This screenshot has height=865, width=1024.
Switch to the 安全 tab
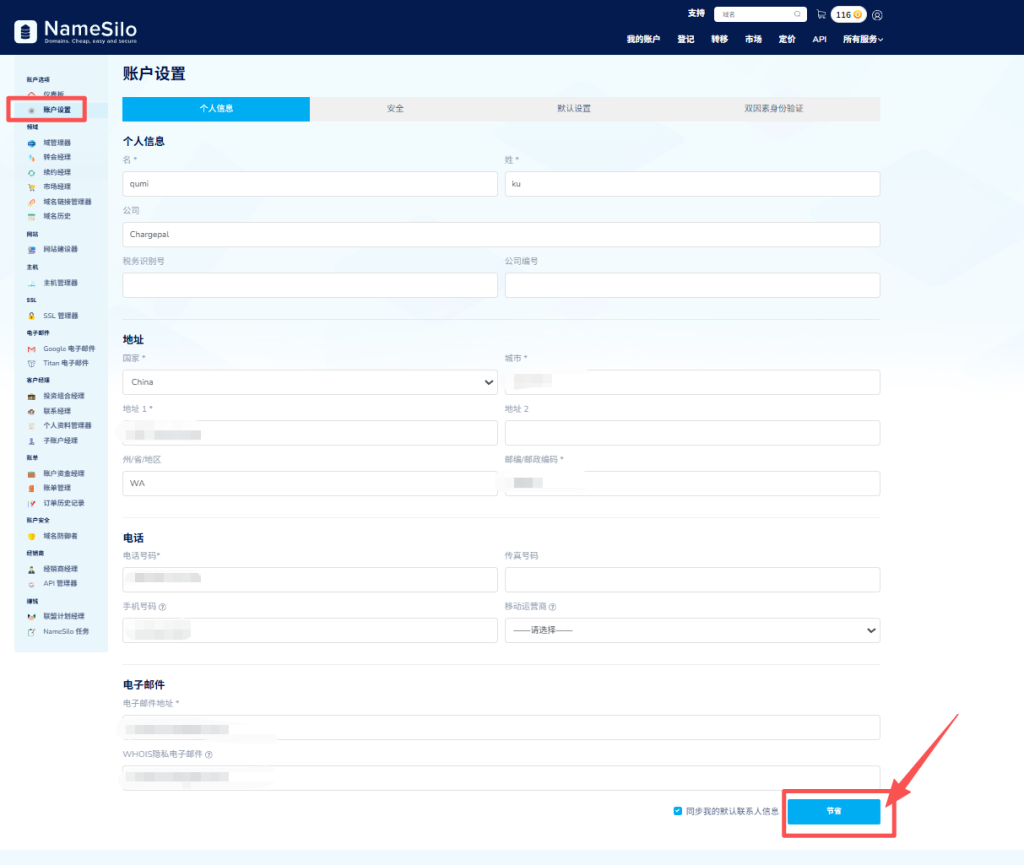395,108
